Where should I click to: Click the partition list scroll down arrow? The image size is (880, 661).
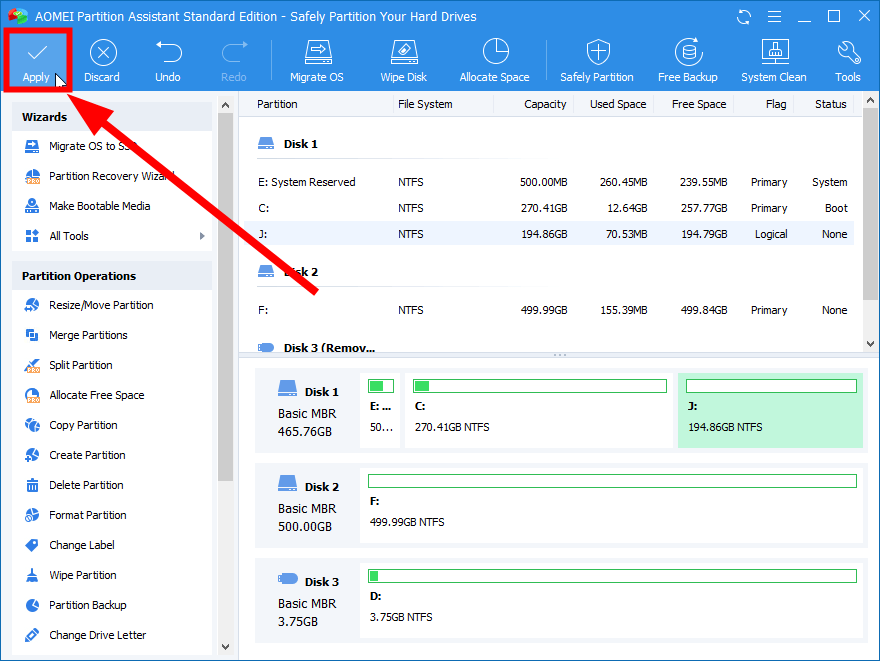click(x=870, y=344)
